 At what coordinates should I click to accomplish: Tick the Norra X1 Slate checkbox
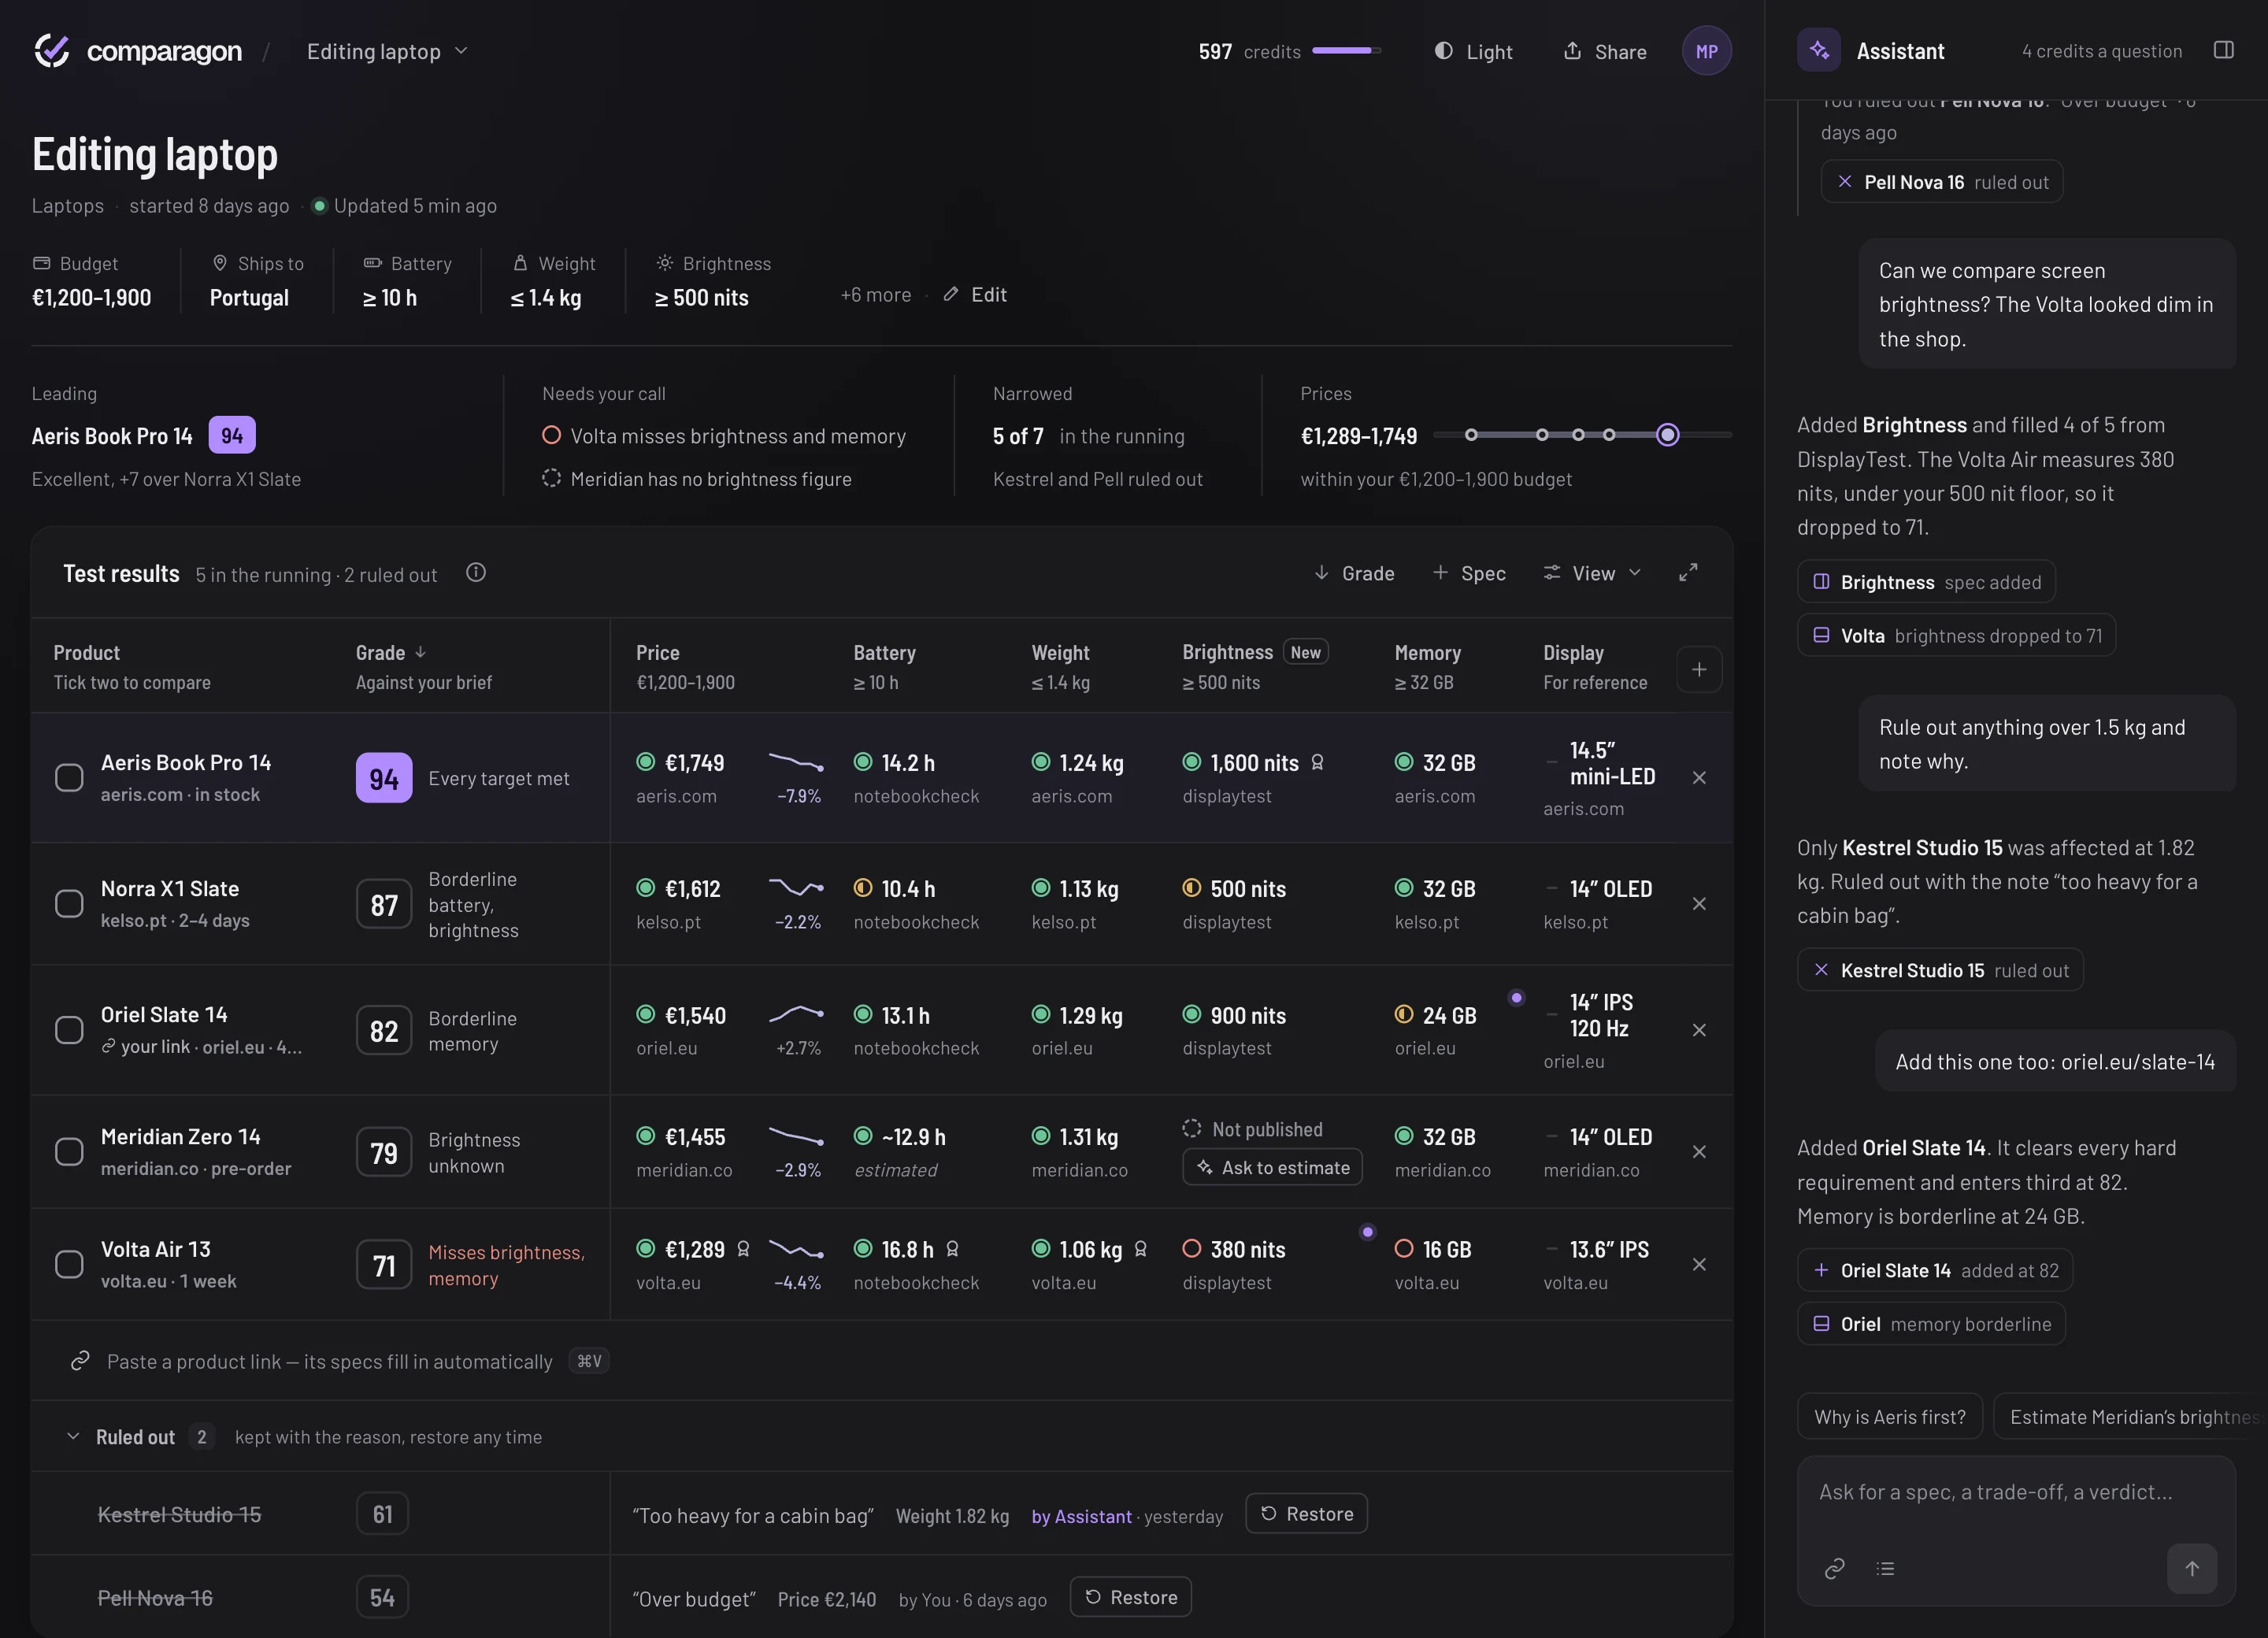click(69, 903)
